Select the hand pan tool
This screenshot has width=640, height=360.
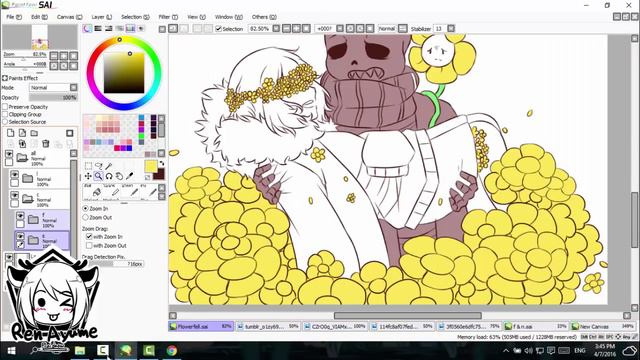coord(119,176)
